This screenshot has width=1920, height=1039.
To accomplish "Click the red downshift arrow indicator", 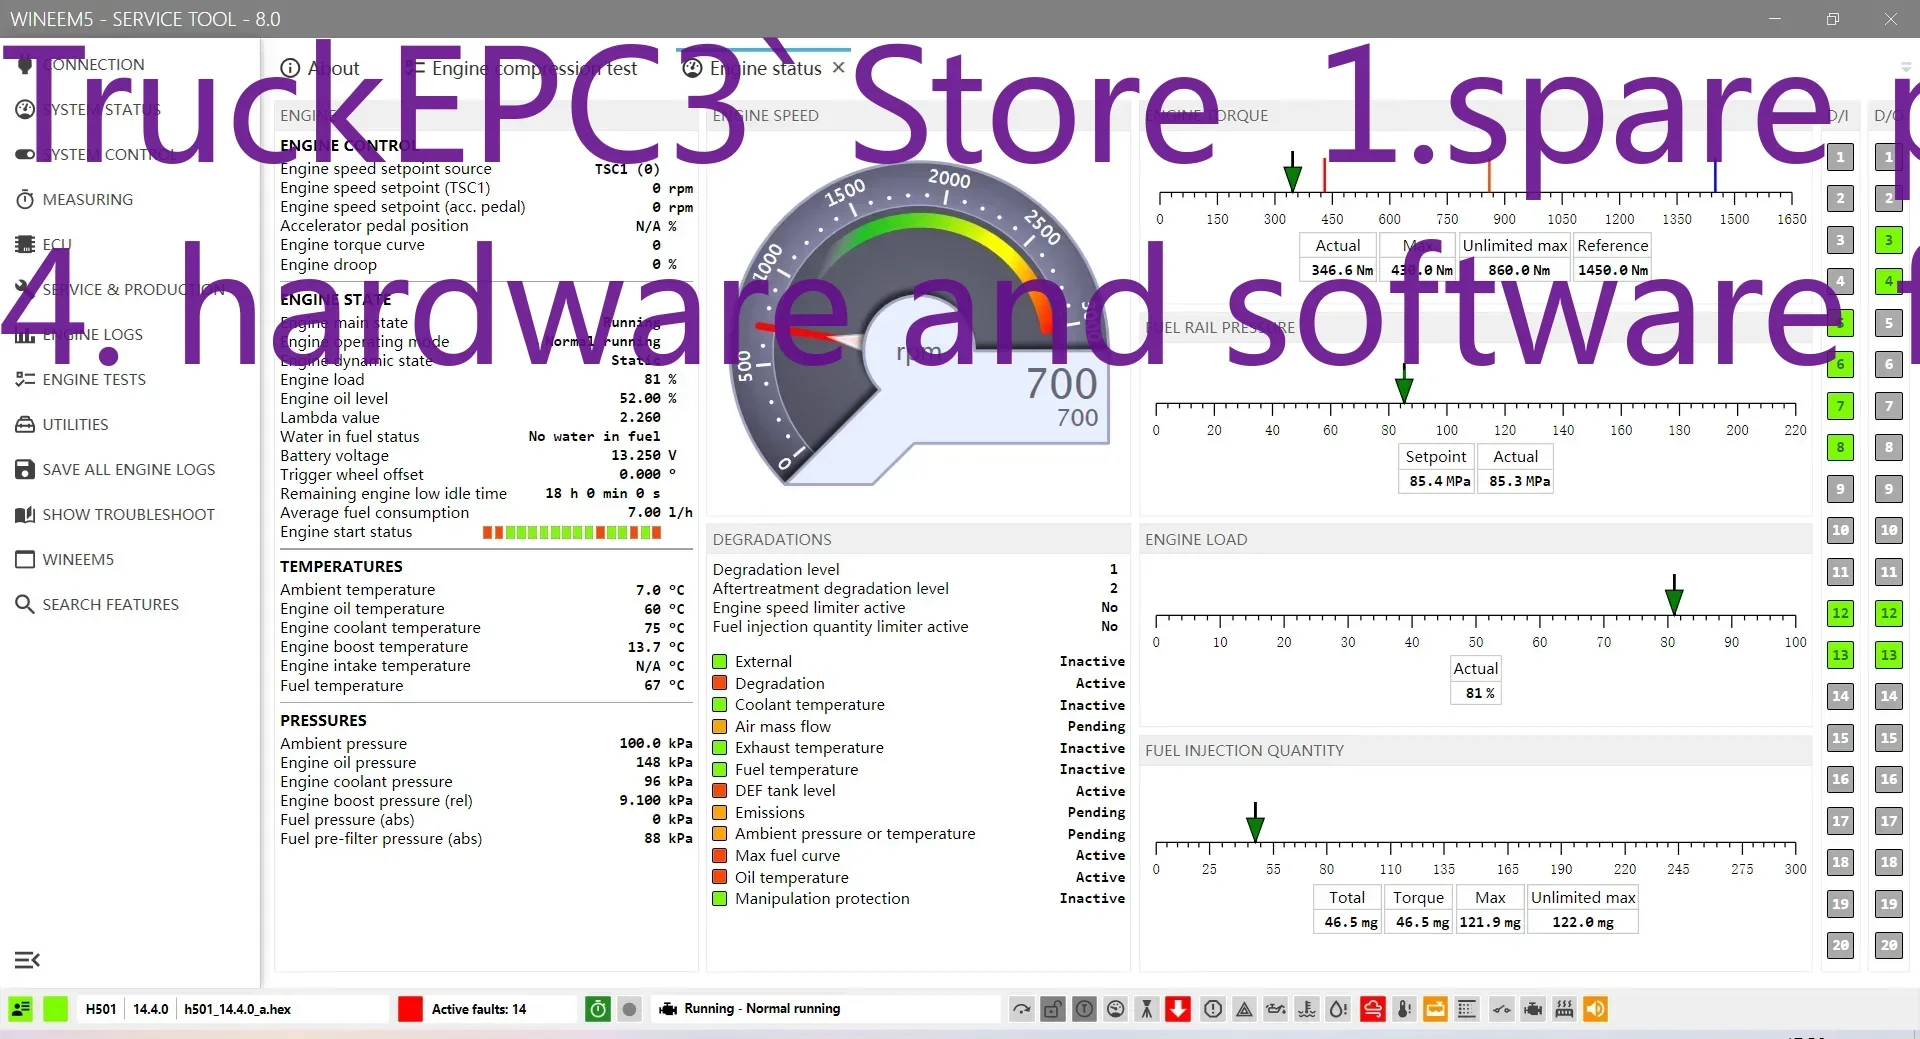I will click(1178, 1009).
